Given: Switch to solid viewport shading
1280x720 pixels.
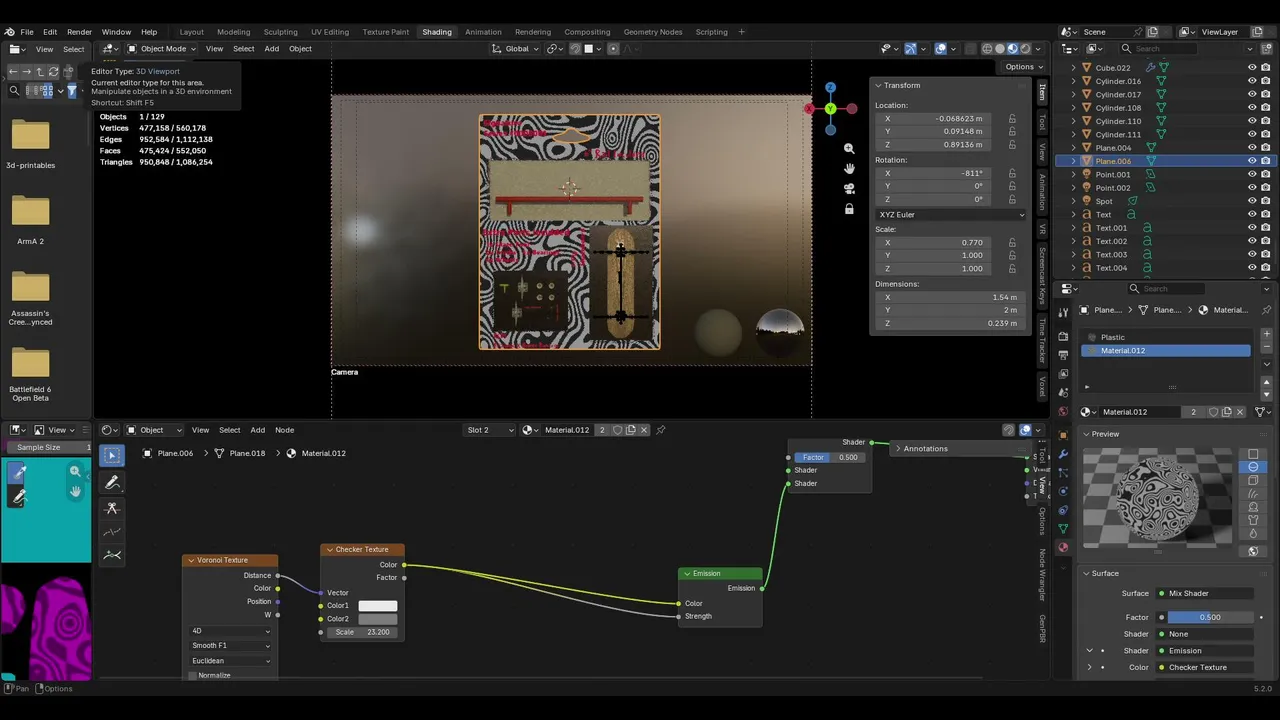Looking at the screenshot, I should [1000, 48].
